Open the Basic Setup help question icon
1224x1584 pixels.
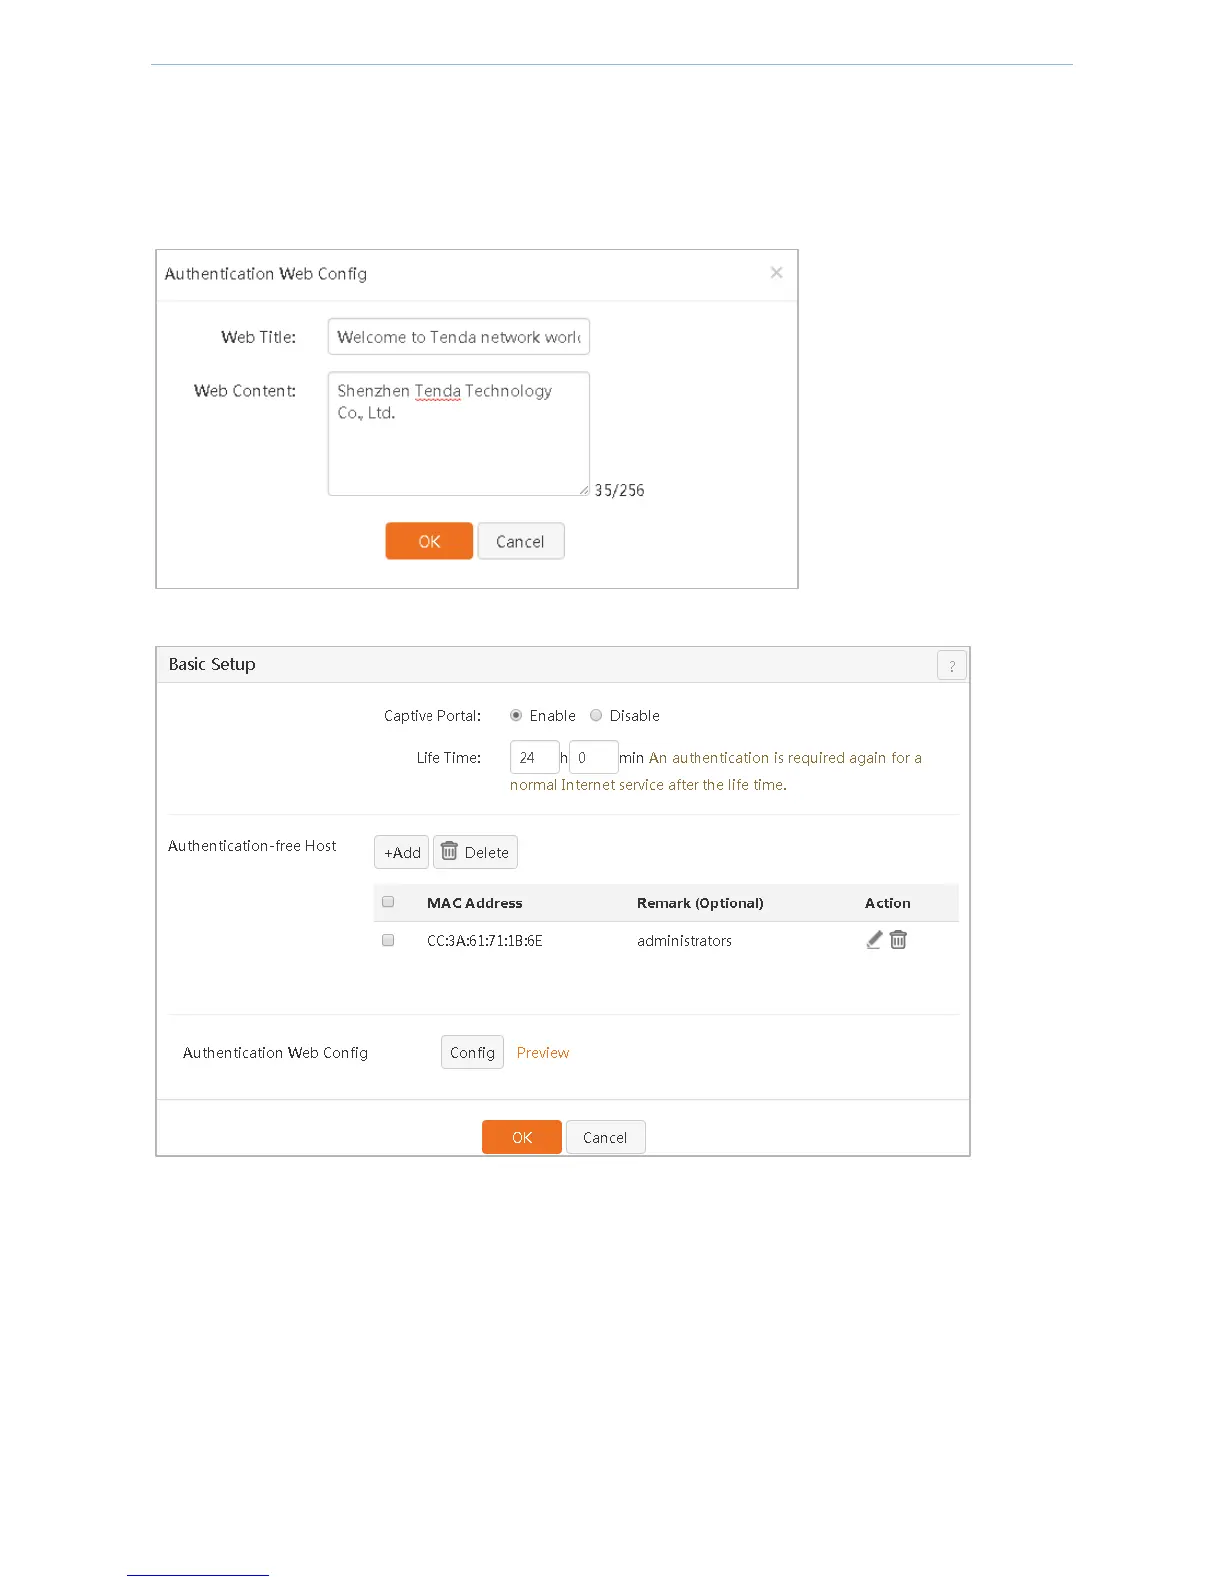(952, 665)
